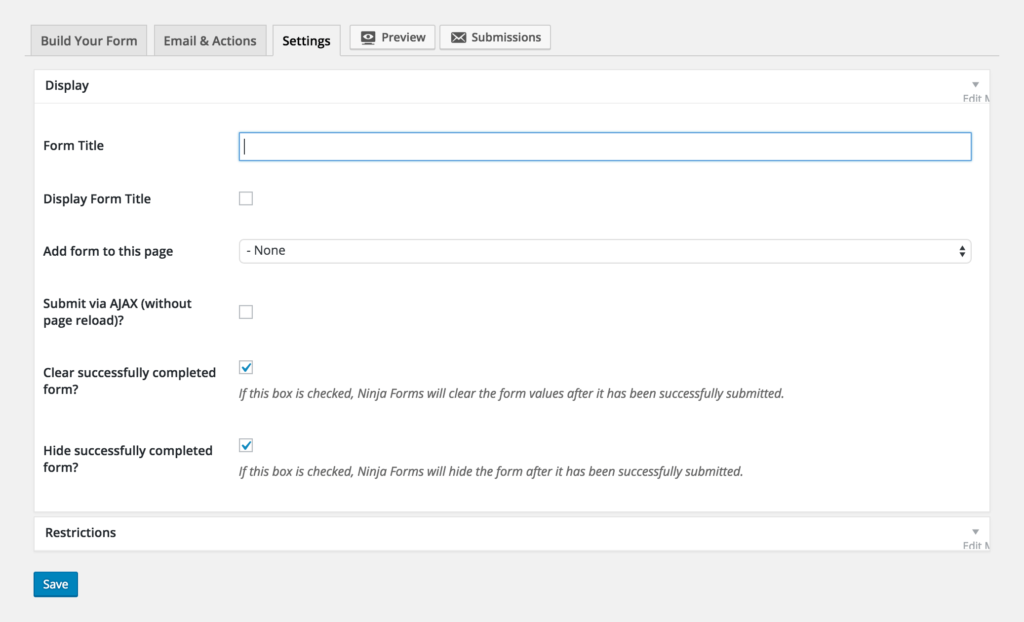The image size is (1024, 622).
Task: Focus the Form Title text field
Action: pyautogui.click(x=604, y=146)
